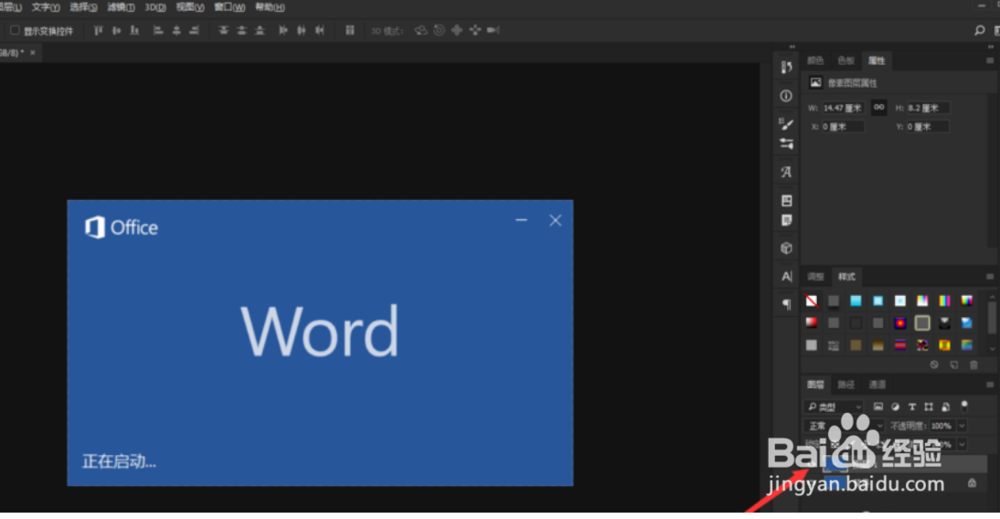Image resolution: width=1000 pixels, height=519 pixels.
Task: Open the search magnifier icon
Action: coord(980,30)
